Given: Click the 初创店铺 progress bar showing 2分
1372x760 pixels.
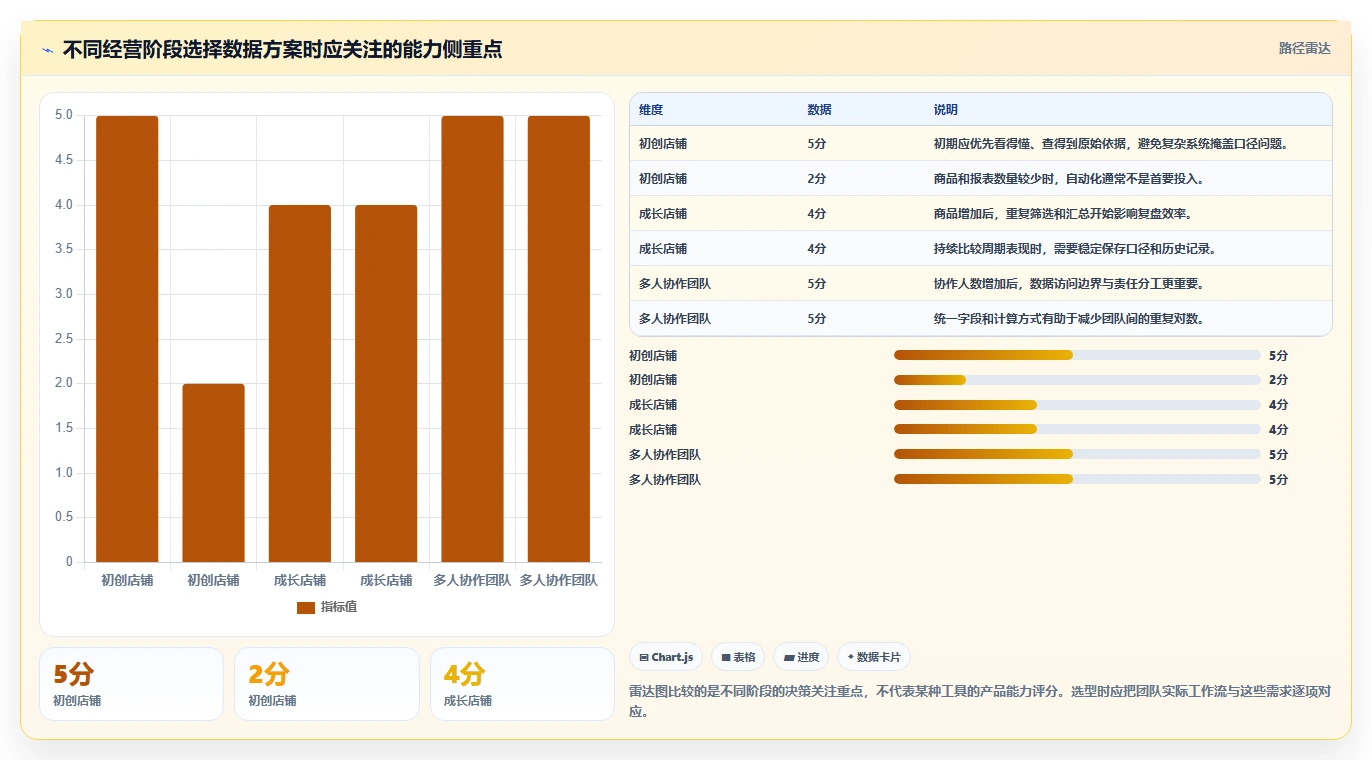Looking at the screenshot, I should click(x=1077, y=380).
